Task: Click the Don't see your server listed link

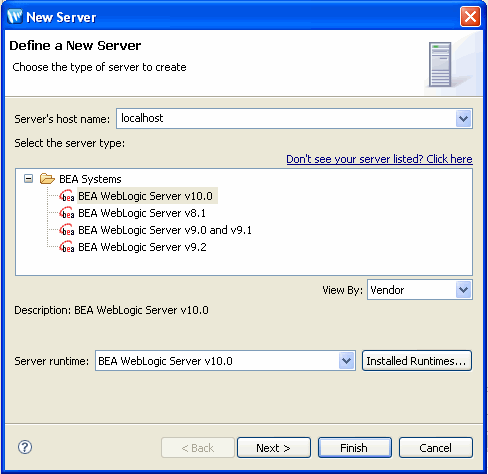Action: [379, 159]
